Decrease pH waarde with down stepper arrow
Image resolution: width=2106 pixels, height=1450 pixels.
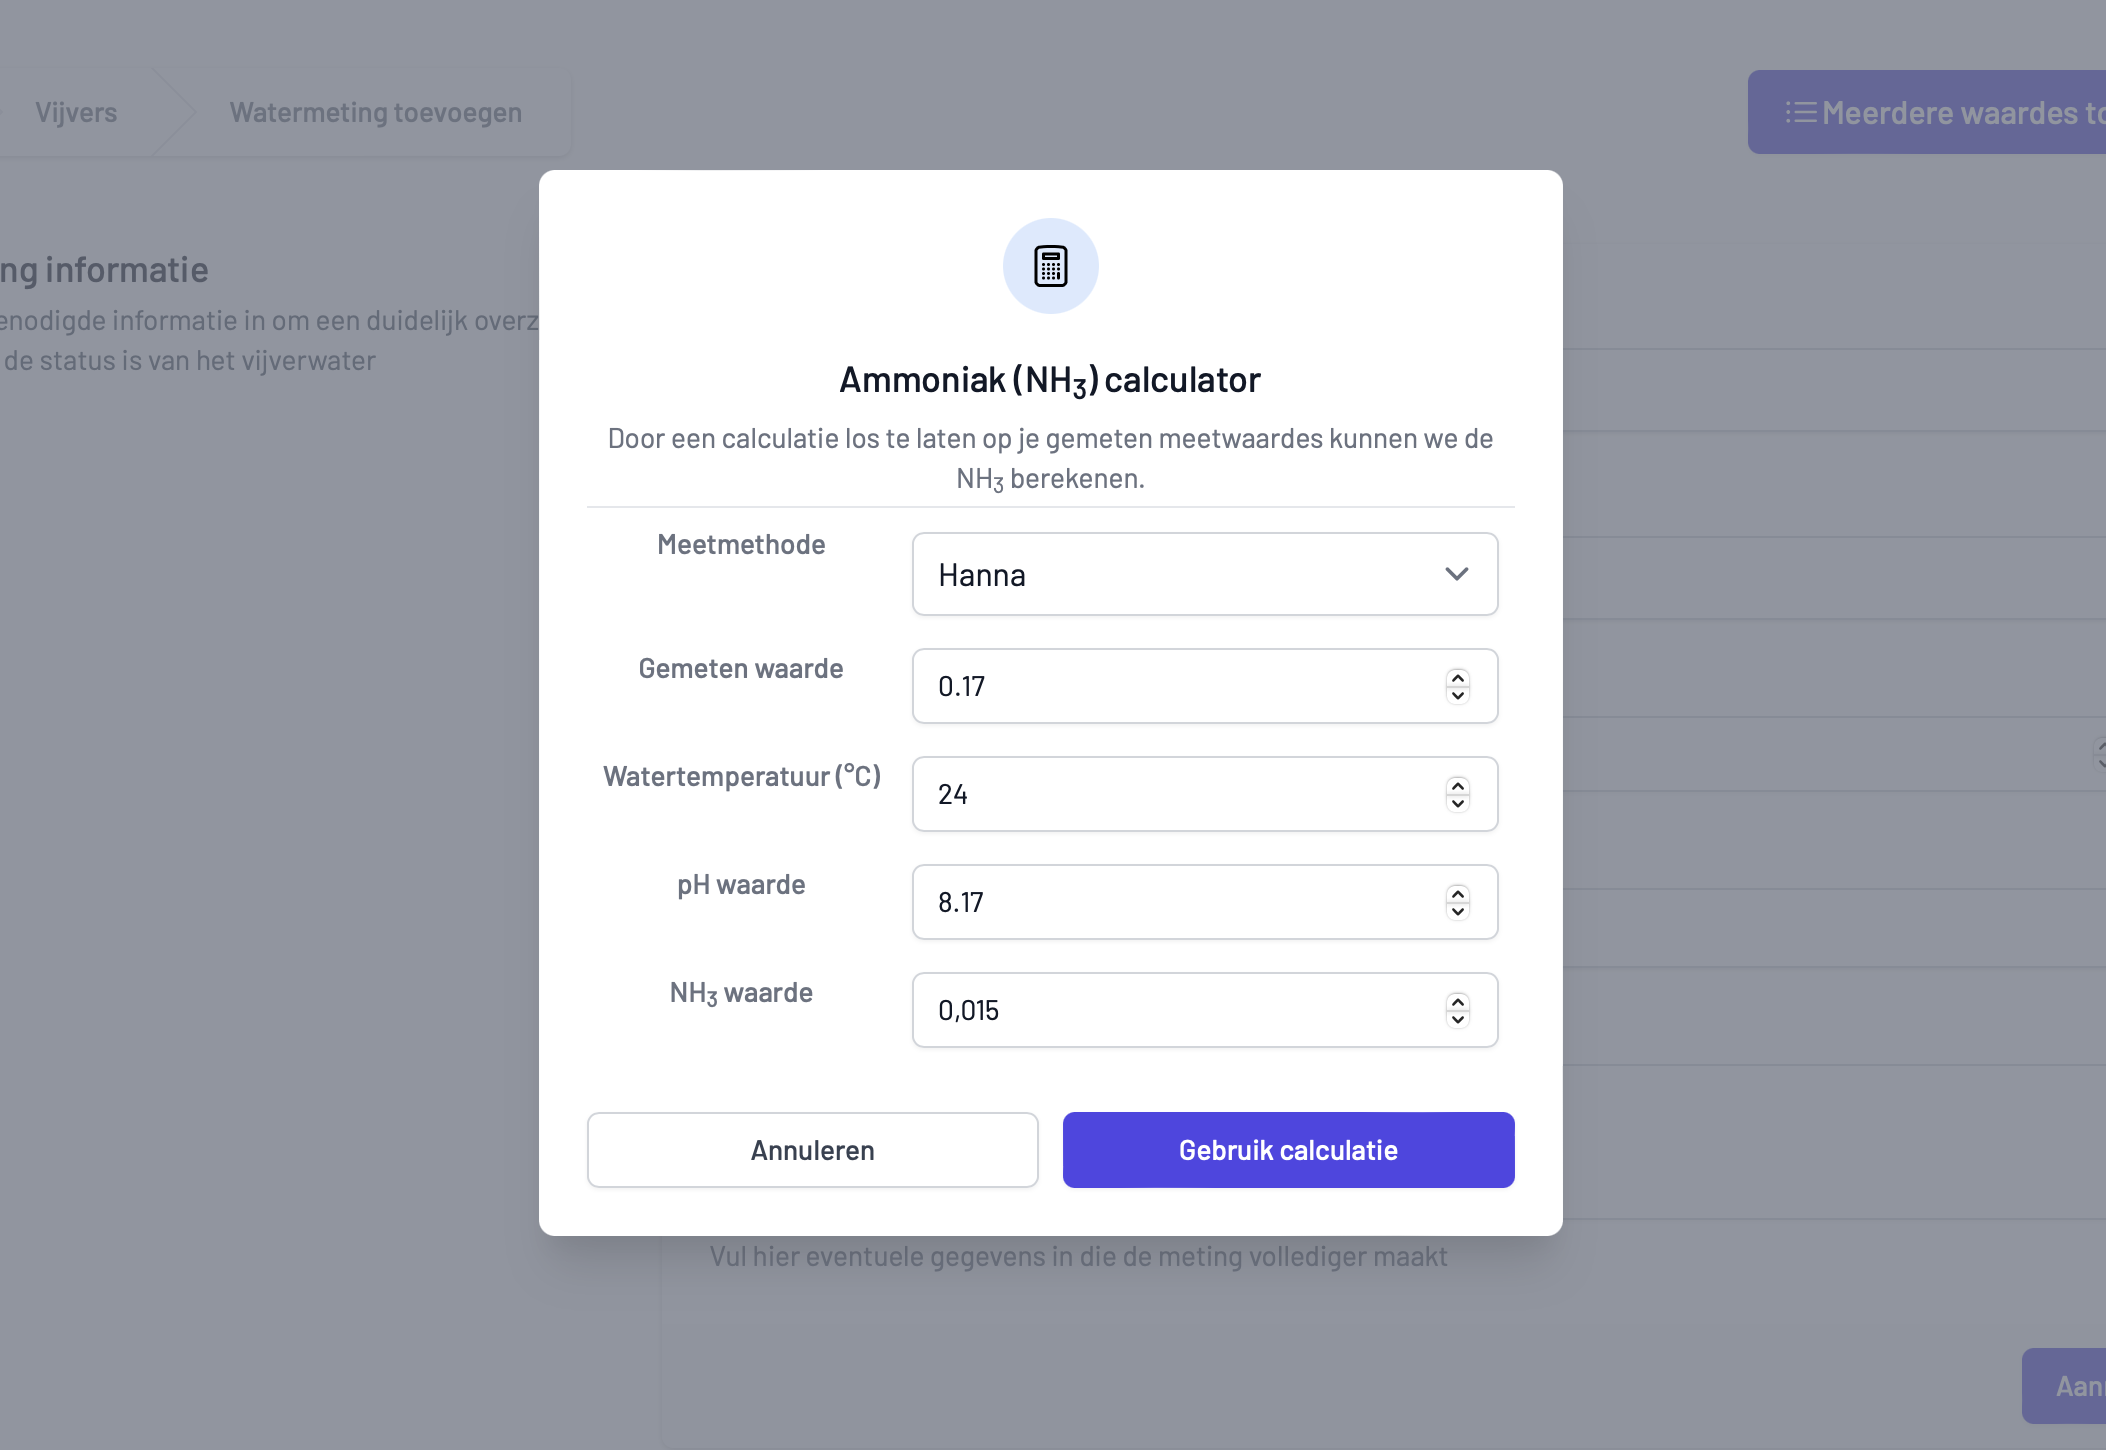click(1458, 911)
